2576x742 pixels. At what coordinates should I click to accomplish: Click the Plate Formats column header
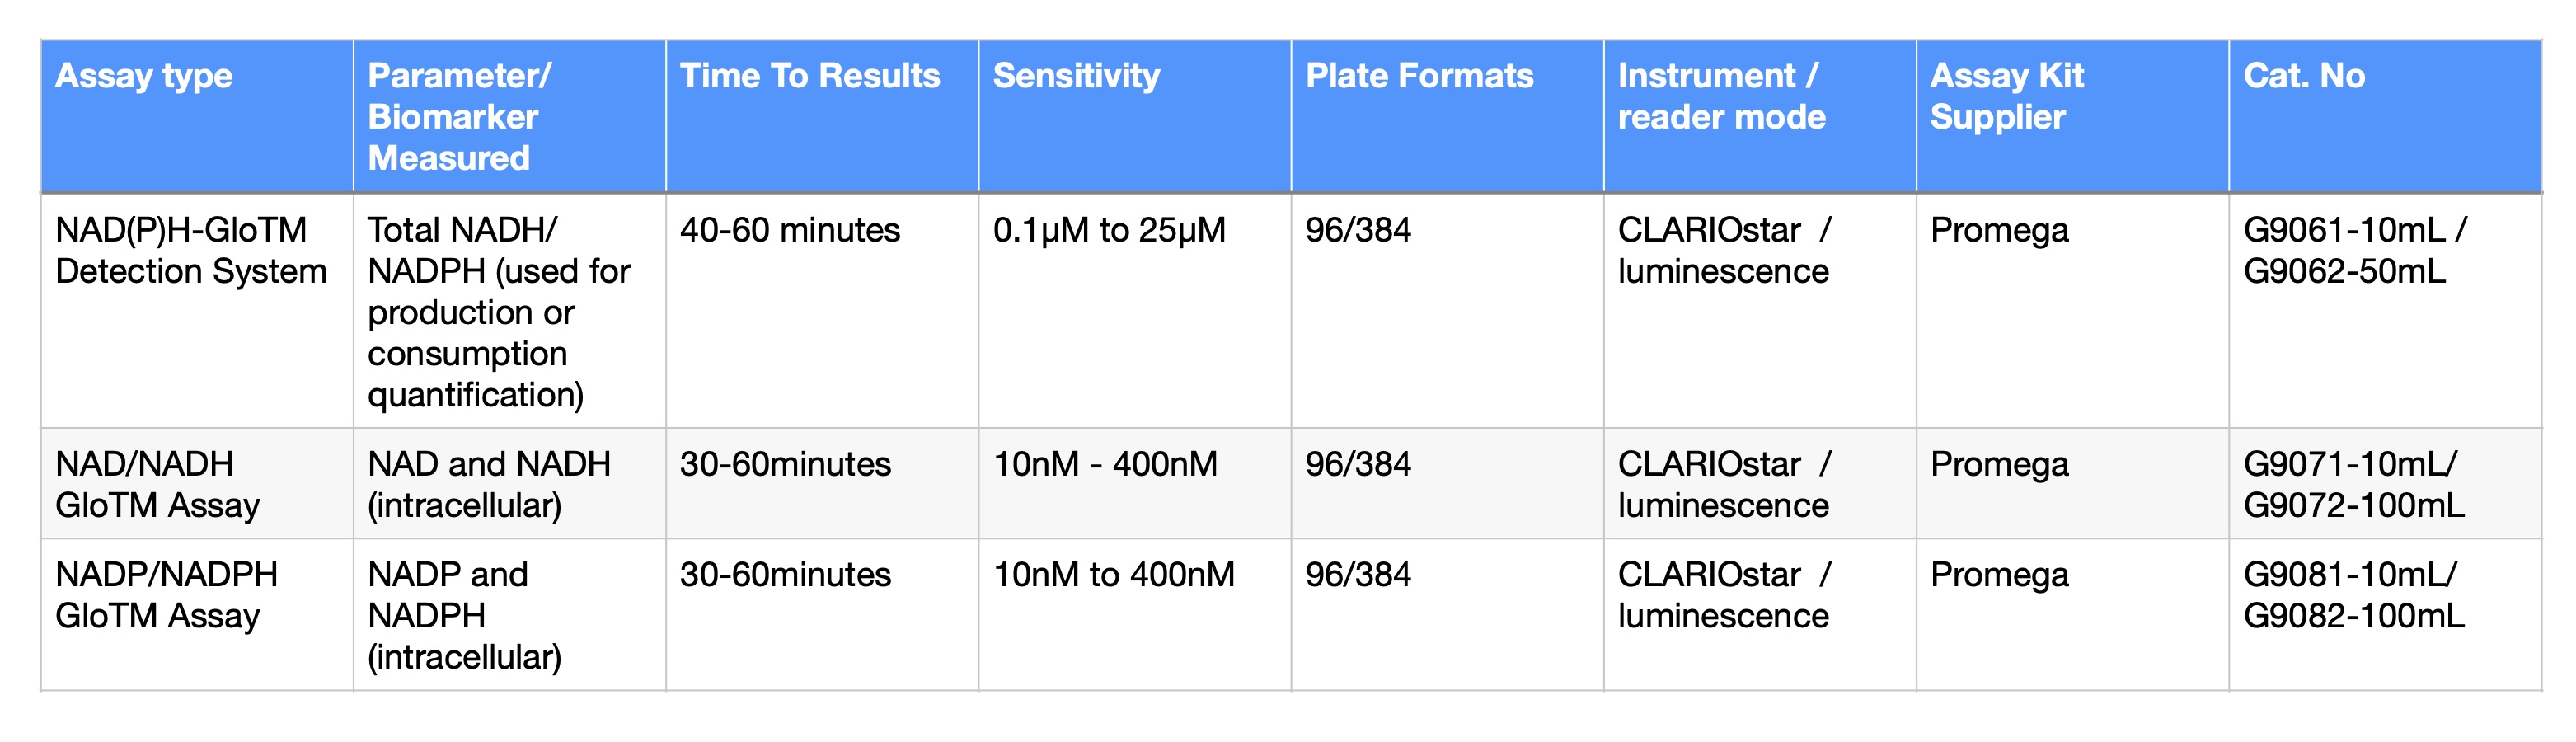click(x=1419, y=76)
